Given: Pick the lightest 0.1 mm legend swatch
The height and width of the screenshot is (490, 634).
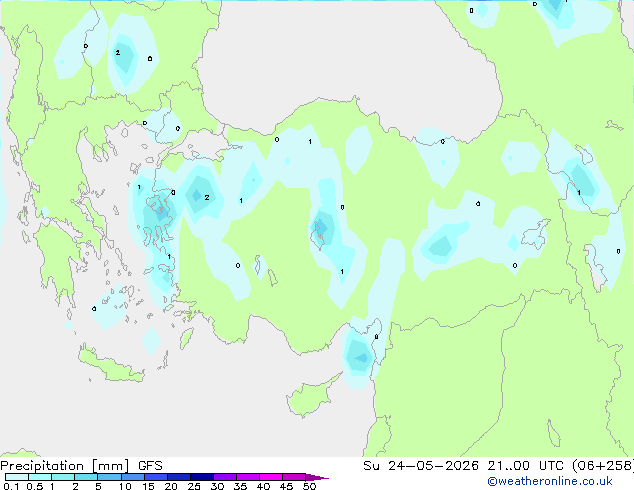Looking at the screenshot, I should 17,477.
